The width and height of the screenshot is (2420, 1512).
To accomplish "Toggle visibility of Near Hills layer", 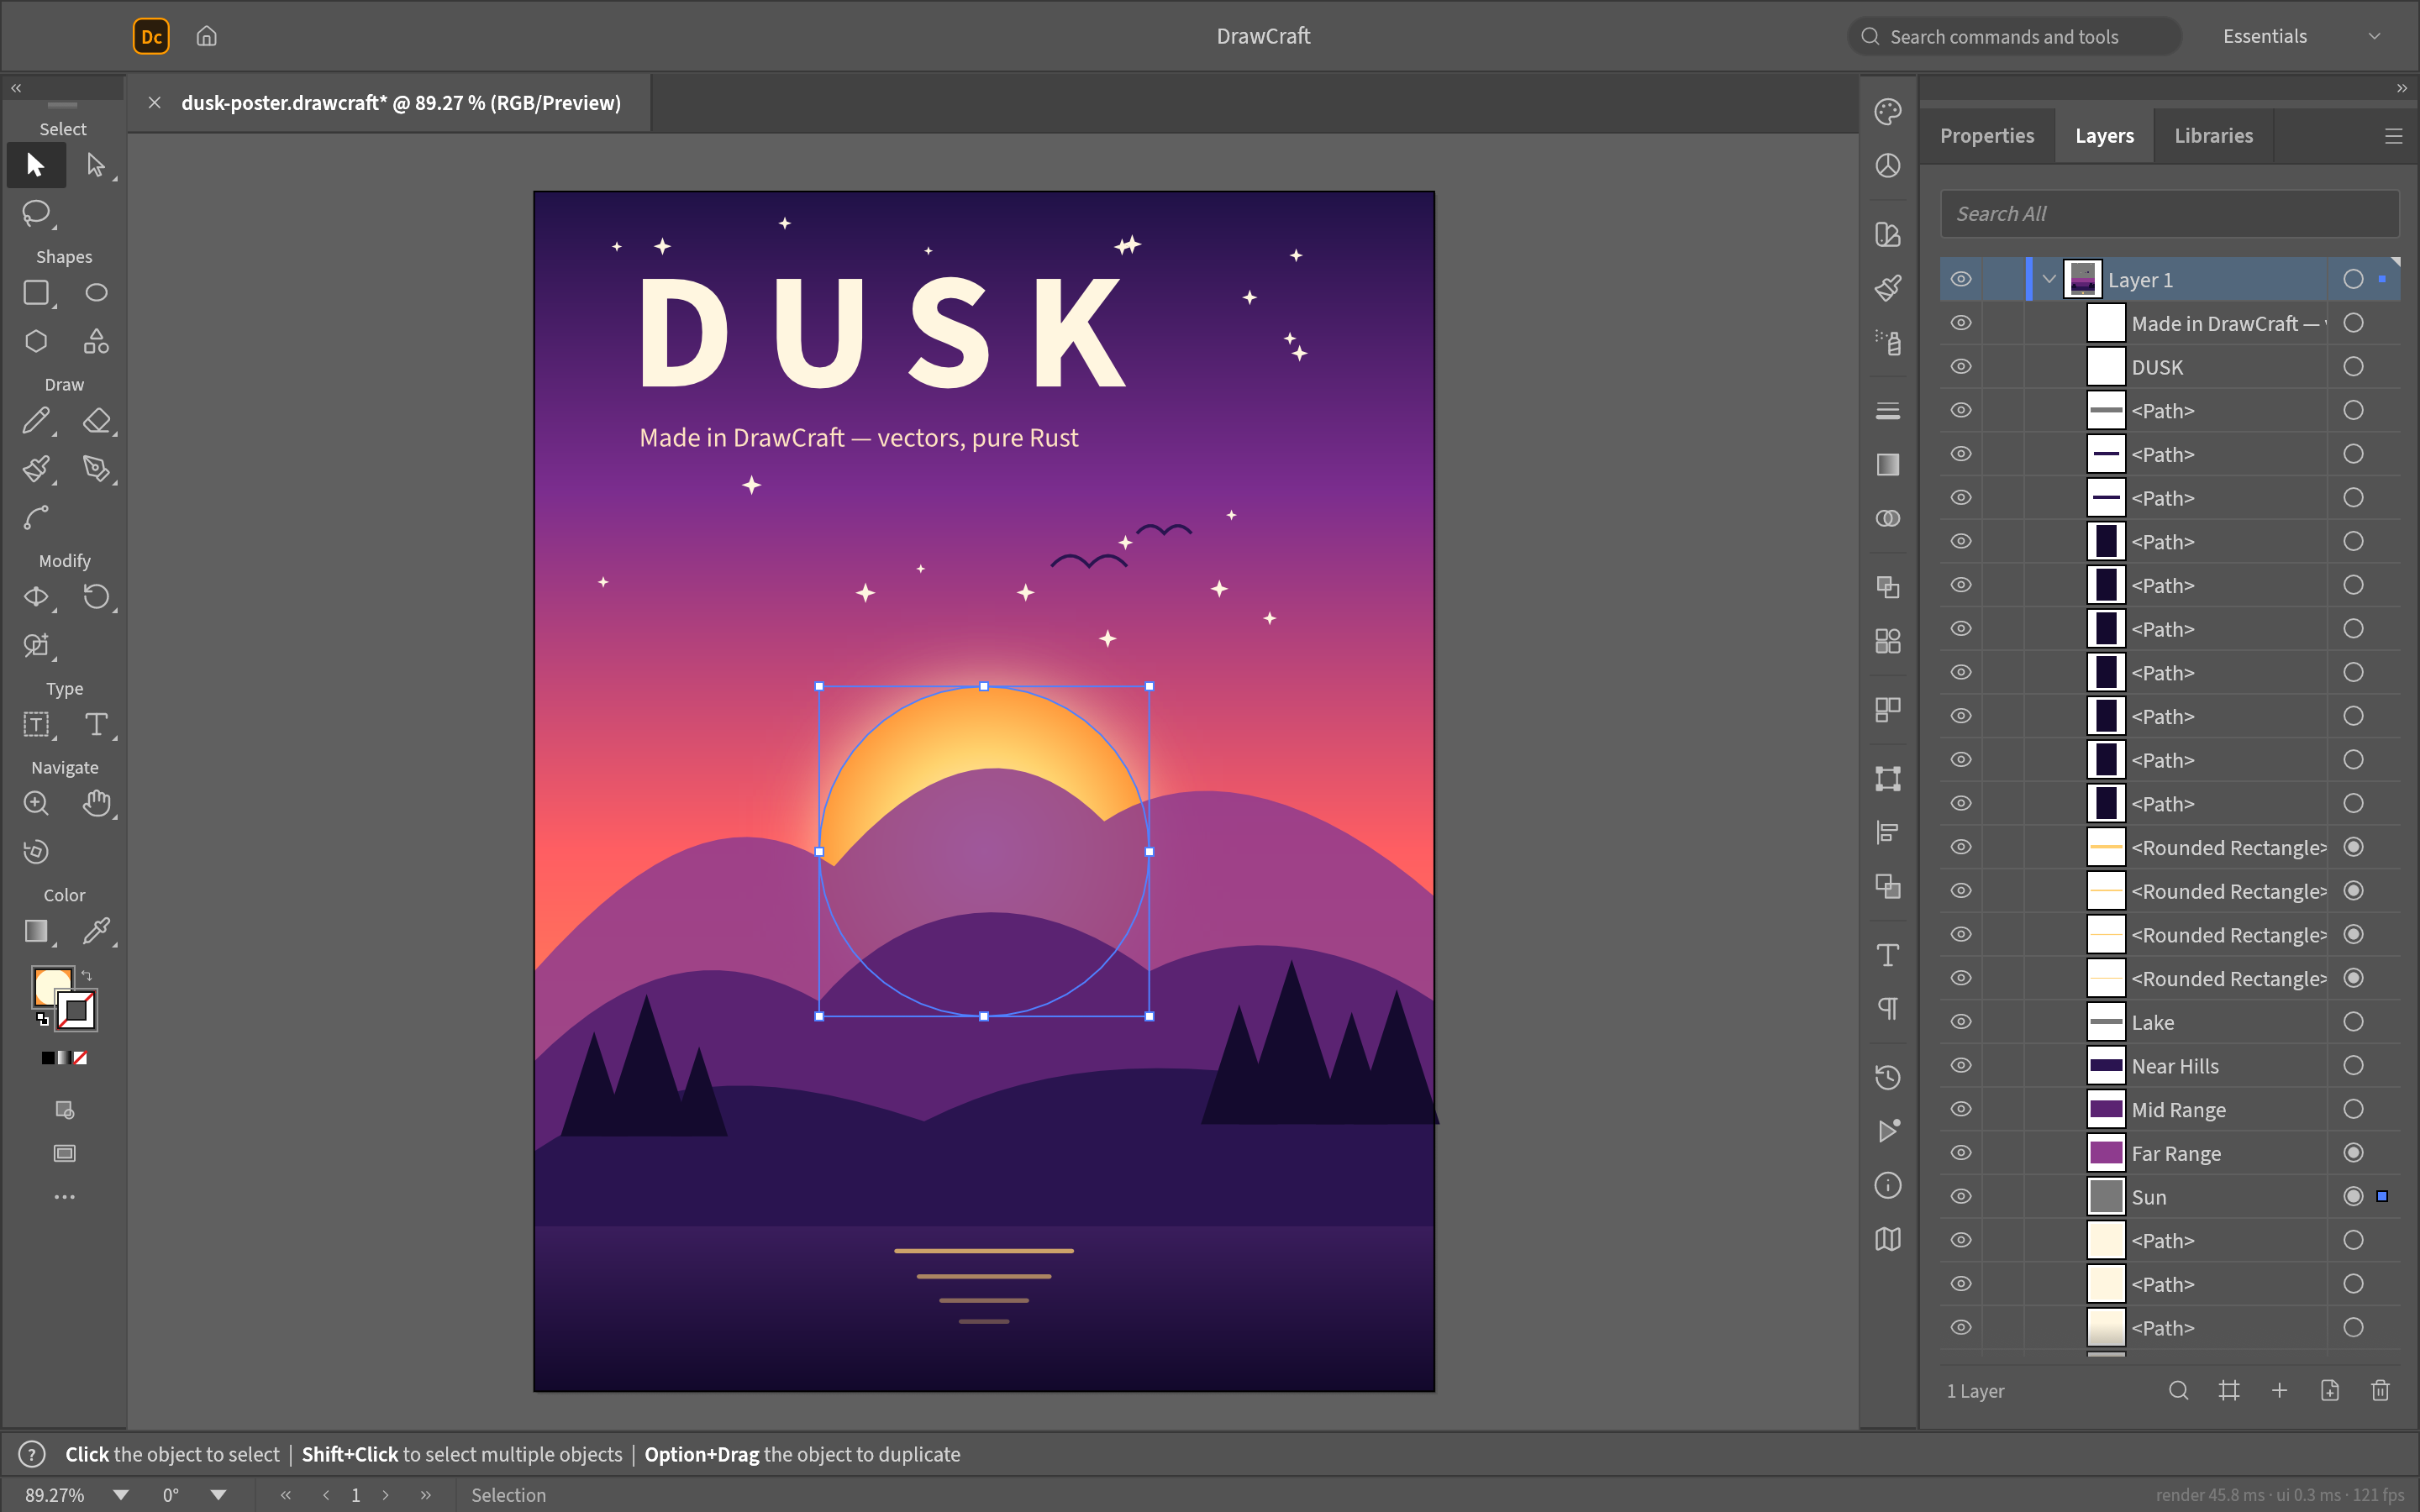I will click(1961, 1066).
